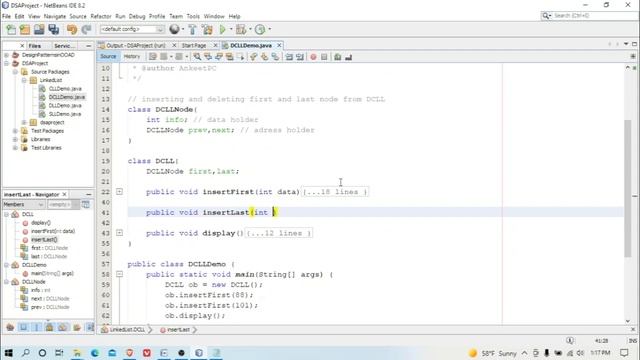The height and width of the screenshot is (360, 640).
Task: Switch to Source view button
Action: point(108,56)
